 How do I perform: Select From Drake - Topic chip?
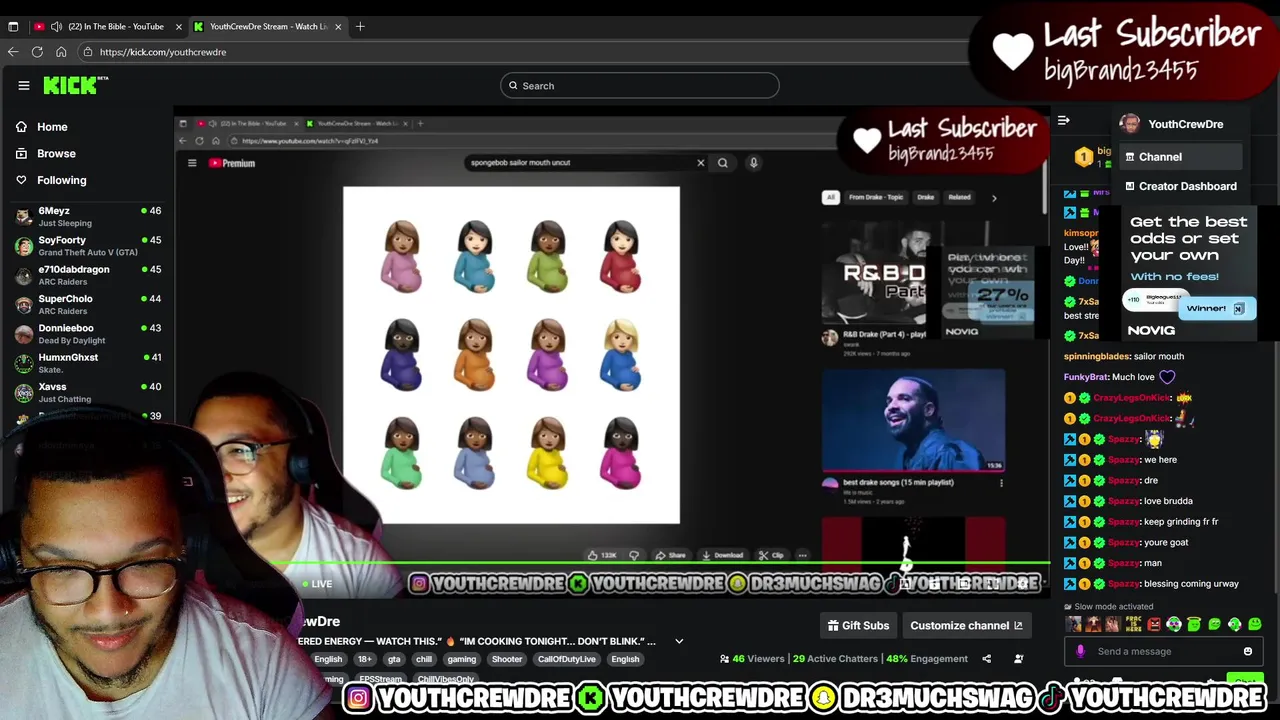tap(875, 197)
